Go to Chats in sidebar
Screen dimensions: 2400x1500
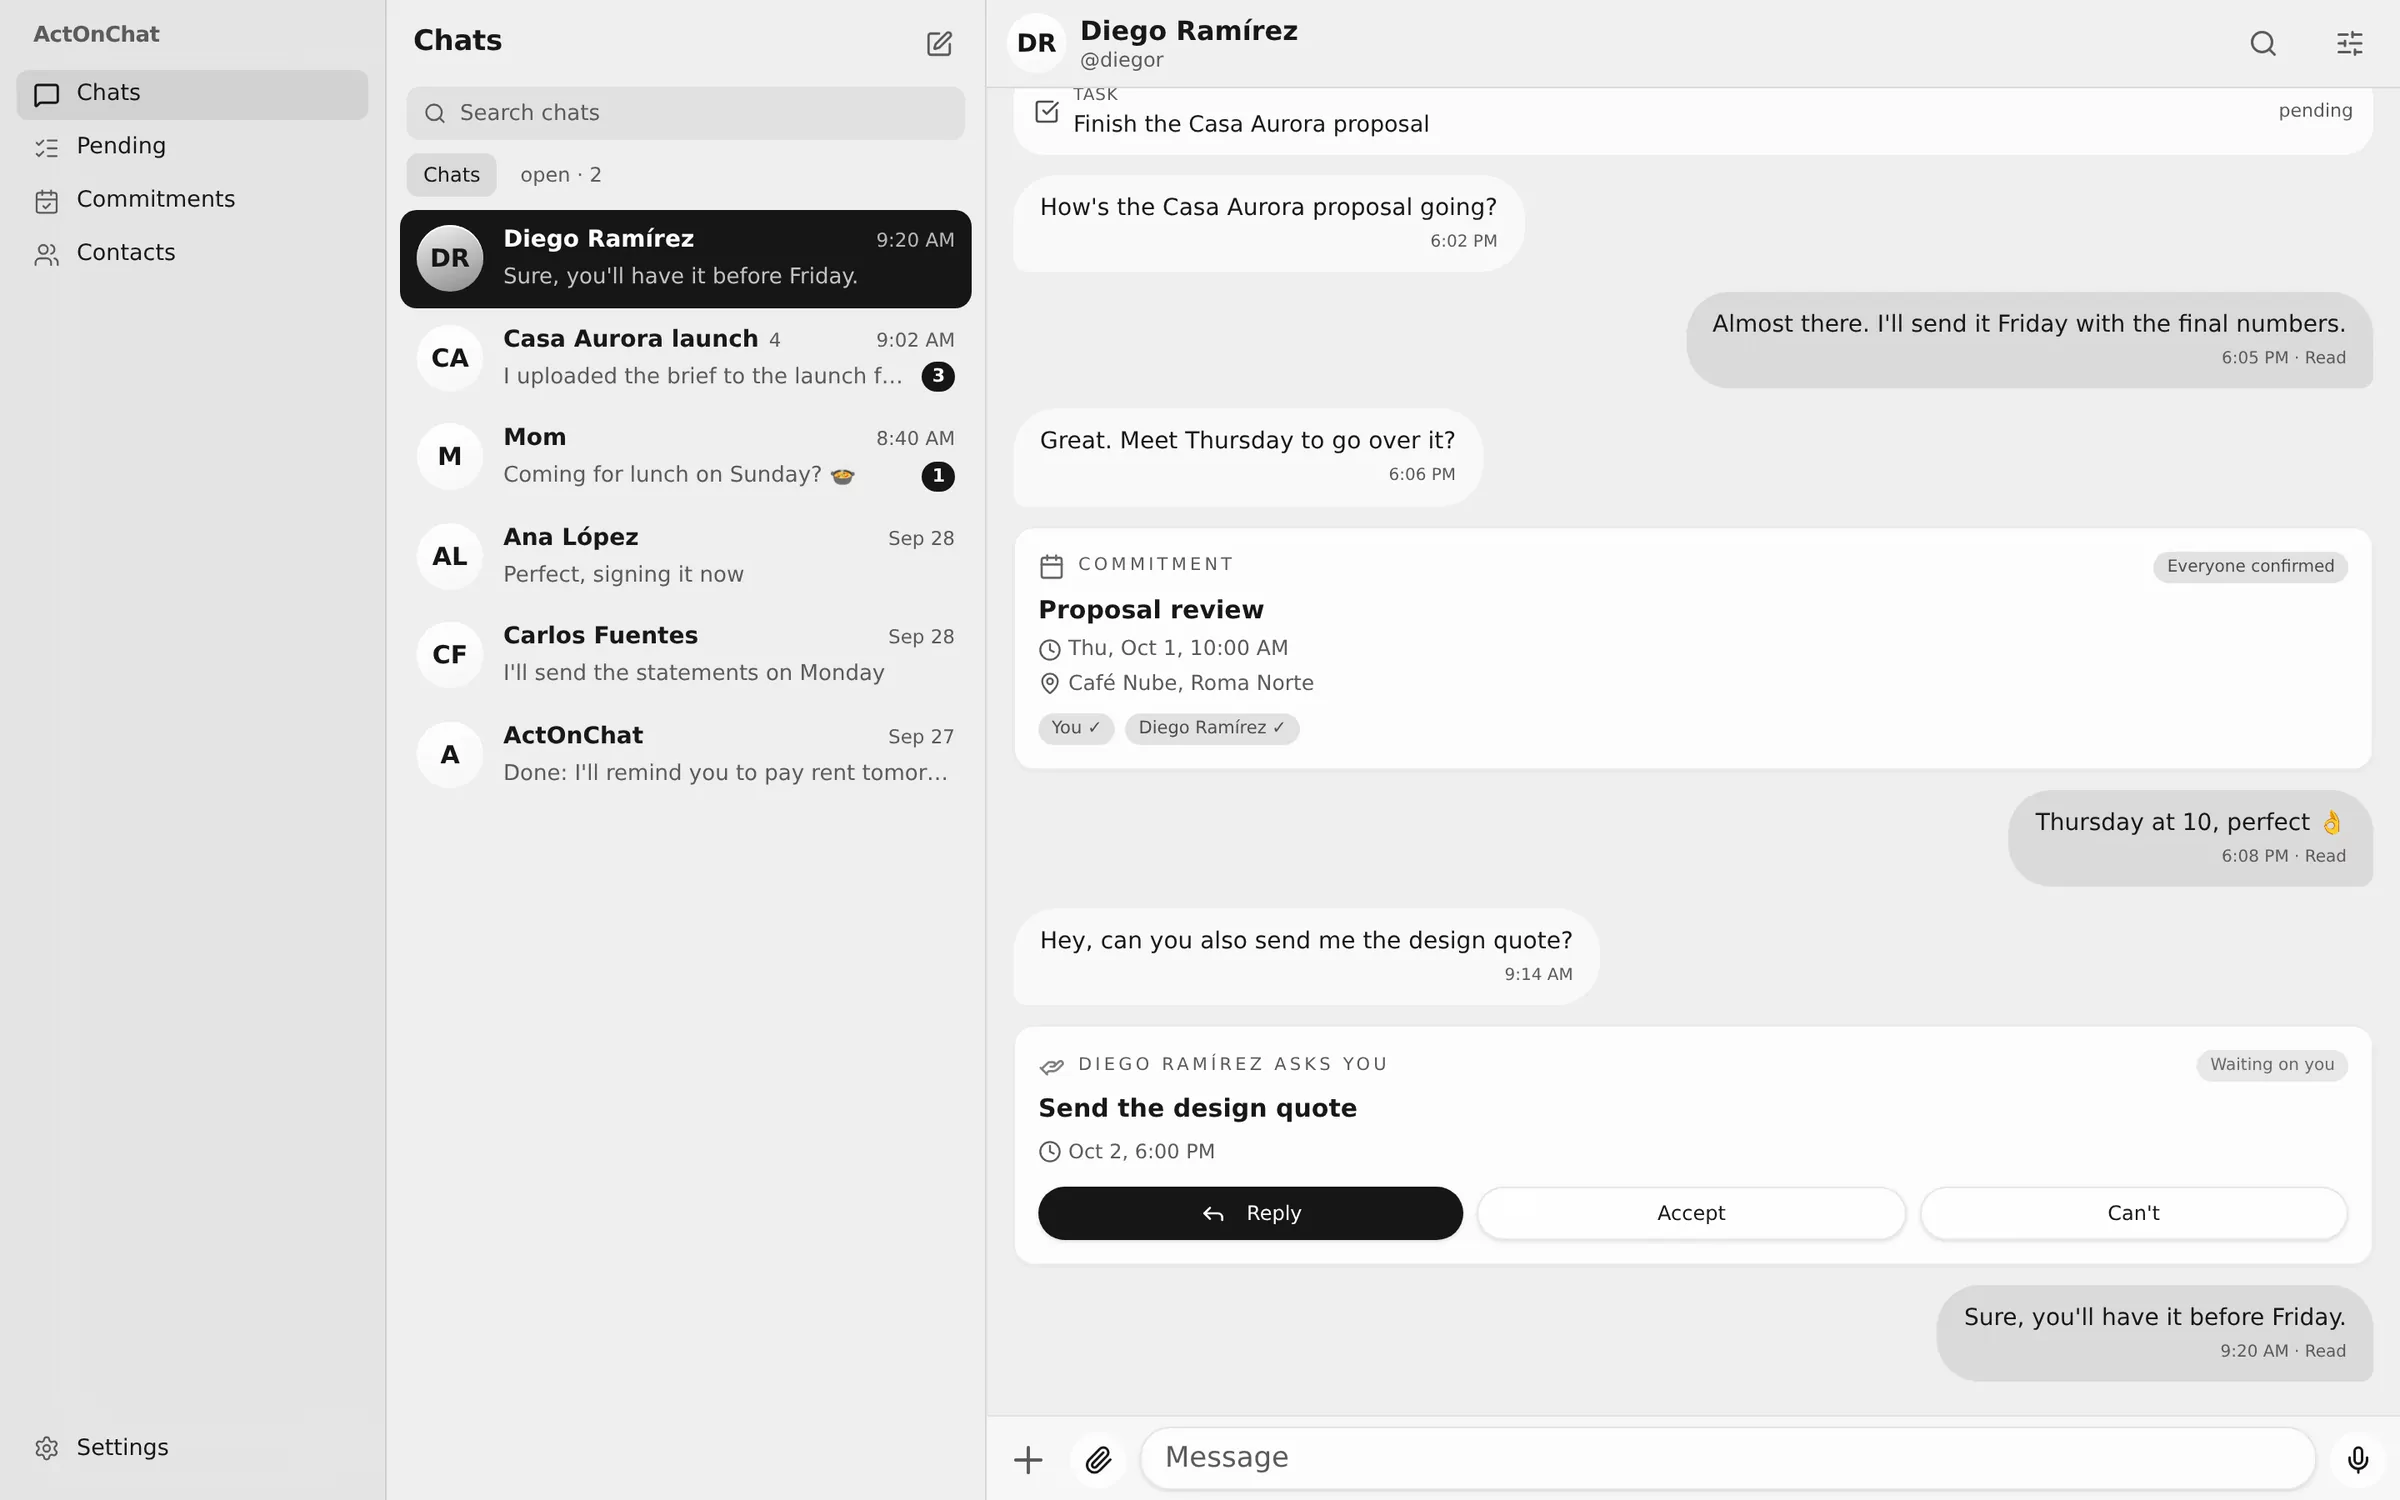tap(192, 94)
